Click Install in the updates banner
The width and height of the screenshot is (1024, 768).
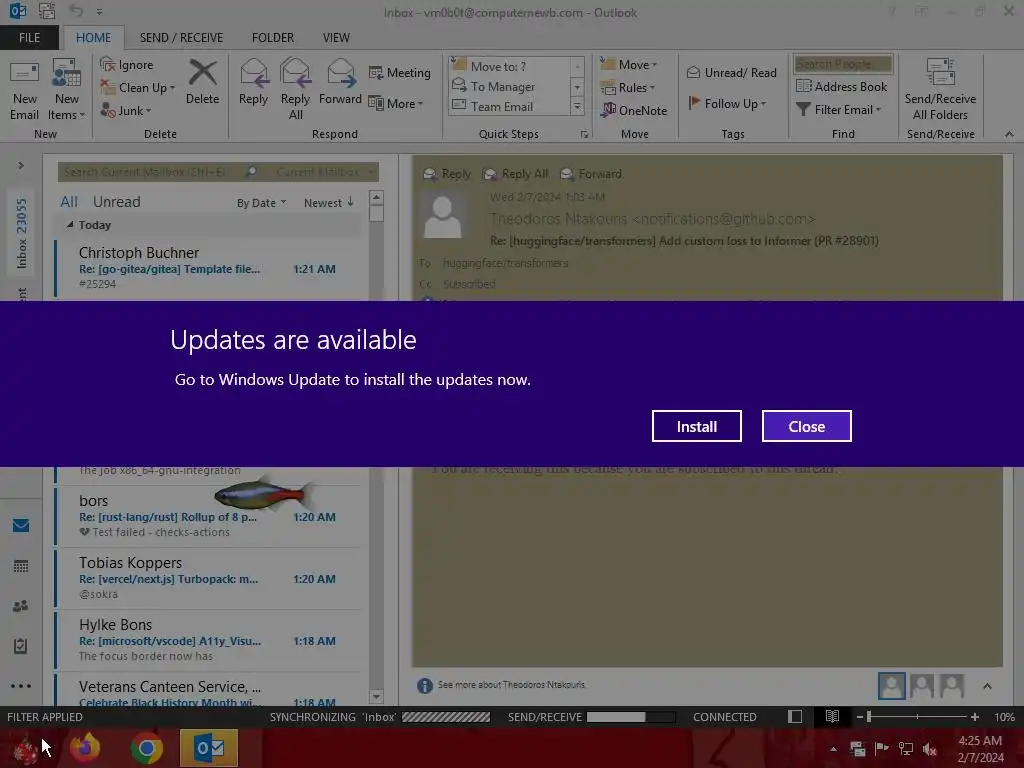pyautogui.click(x=696, y=426)
